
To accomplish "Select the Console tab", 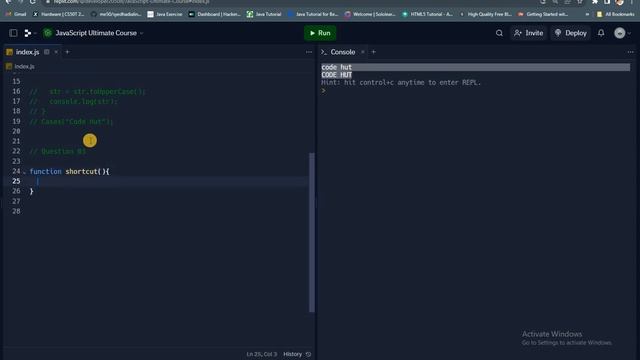I will pyautogui.click(x=342, y=52).
